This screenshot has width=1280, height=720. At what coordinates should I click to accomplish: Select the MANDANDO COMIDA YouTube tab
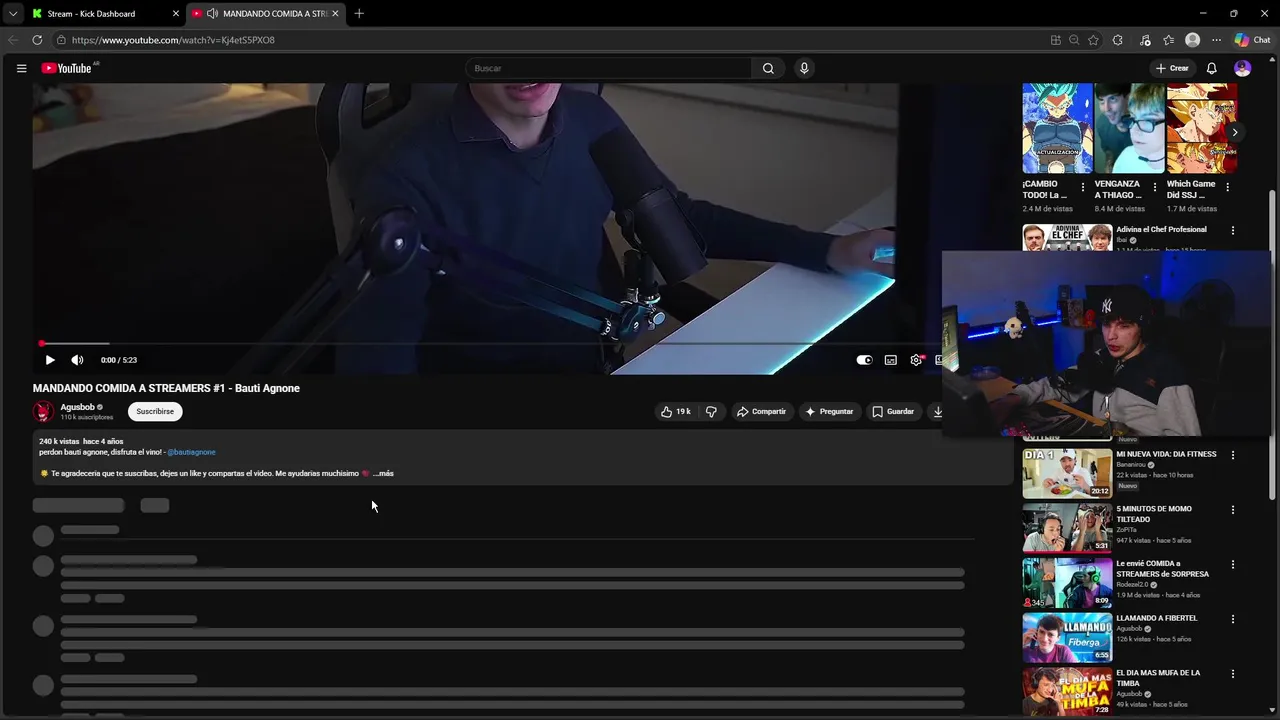pos(267,13)
